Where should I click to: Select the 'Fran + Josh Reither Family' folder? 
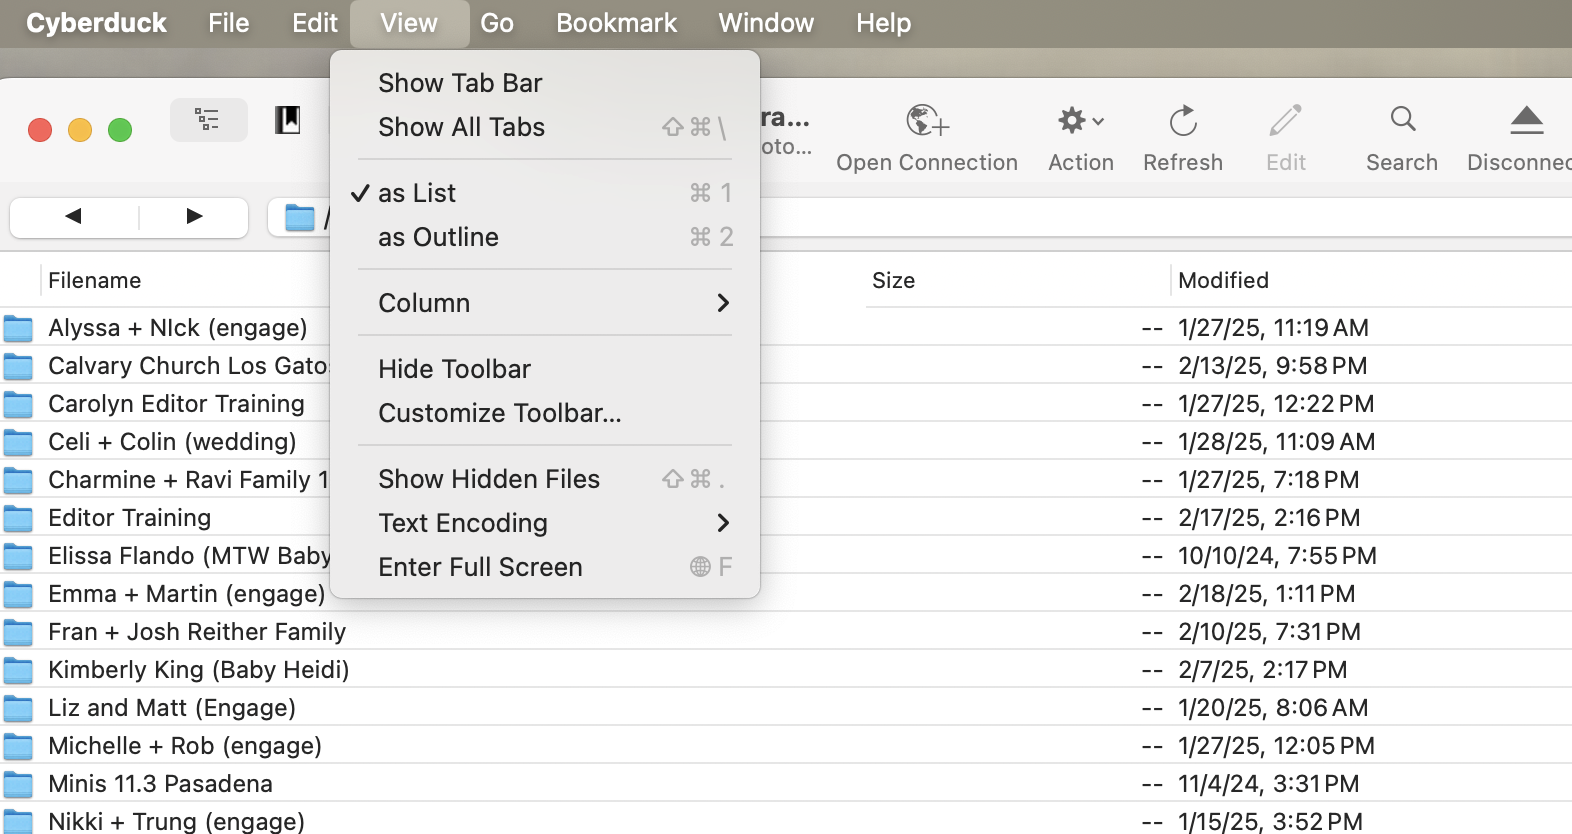[197, 632]
